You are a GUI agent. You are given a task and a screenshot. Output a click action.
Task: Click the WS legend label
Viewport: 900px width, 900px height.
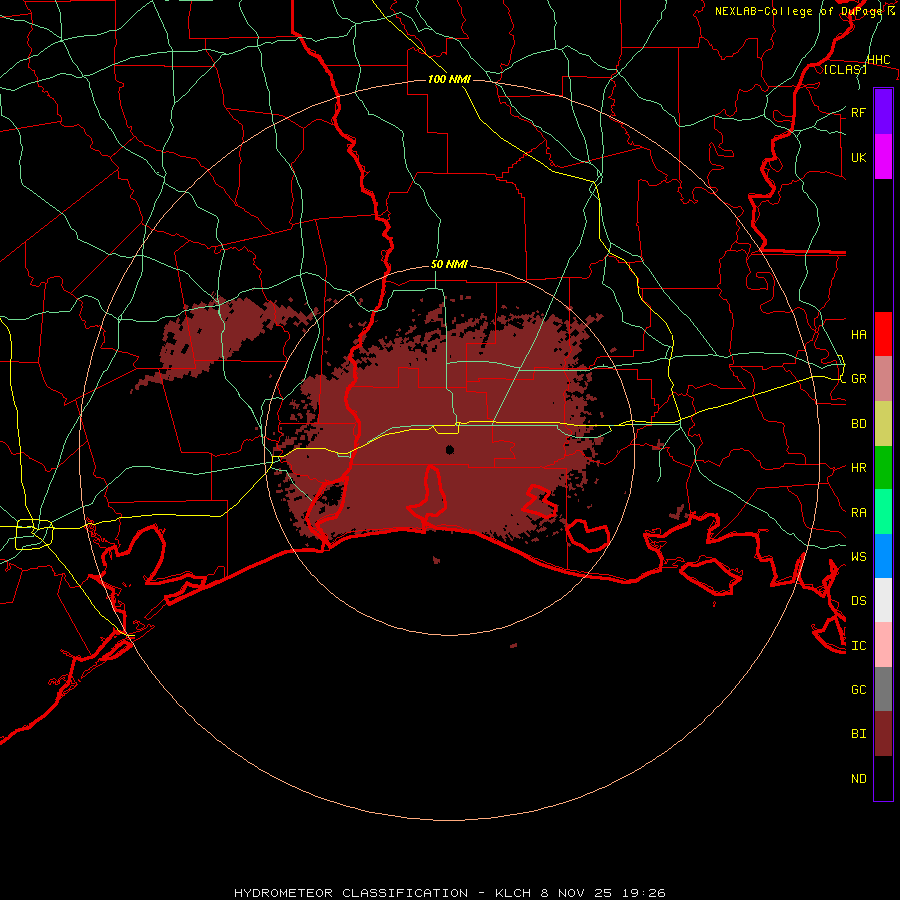[x=858, y=556]
